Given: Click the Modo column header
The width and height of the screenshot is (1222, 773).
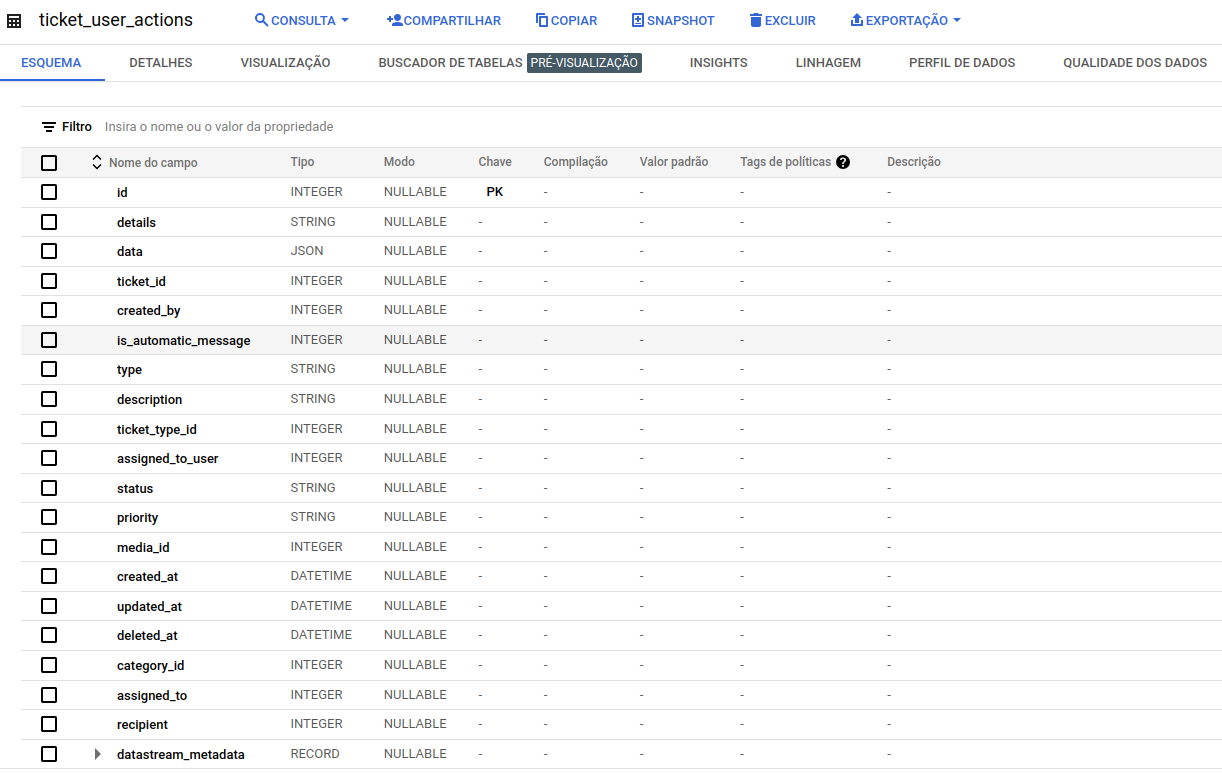Looking at the screenshot, I should click(x=399, y=162).
